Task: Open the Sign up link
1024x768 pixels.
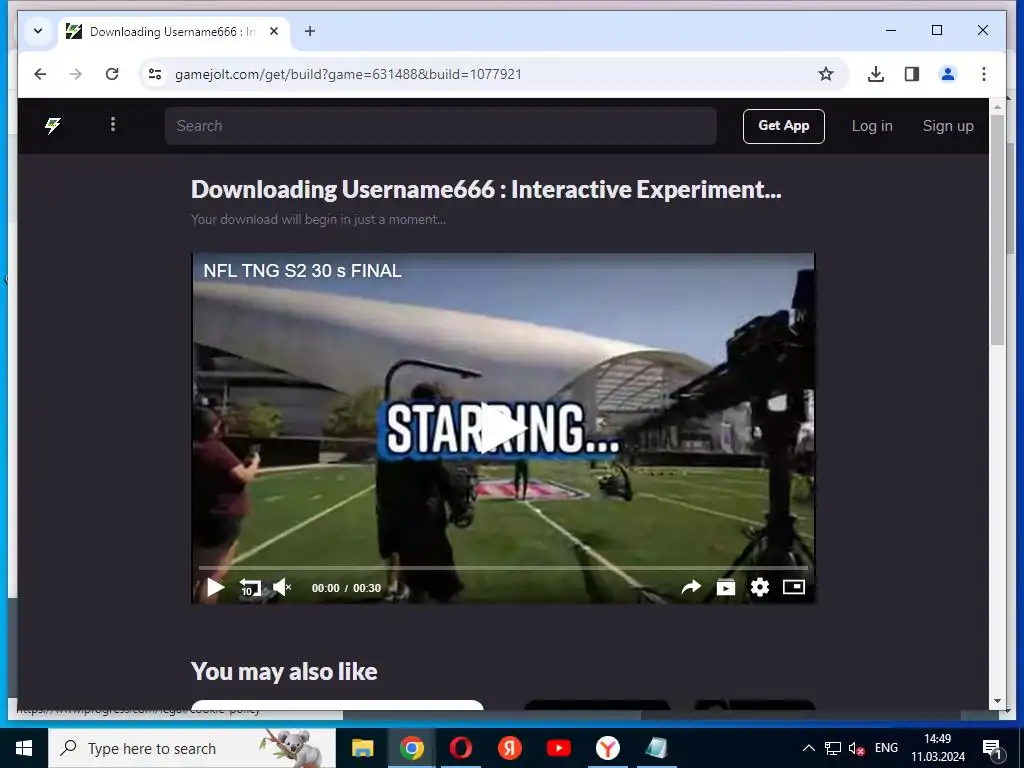Action: (948, 126)
